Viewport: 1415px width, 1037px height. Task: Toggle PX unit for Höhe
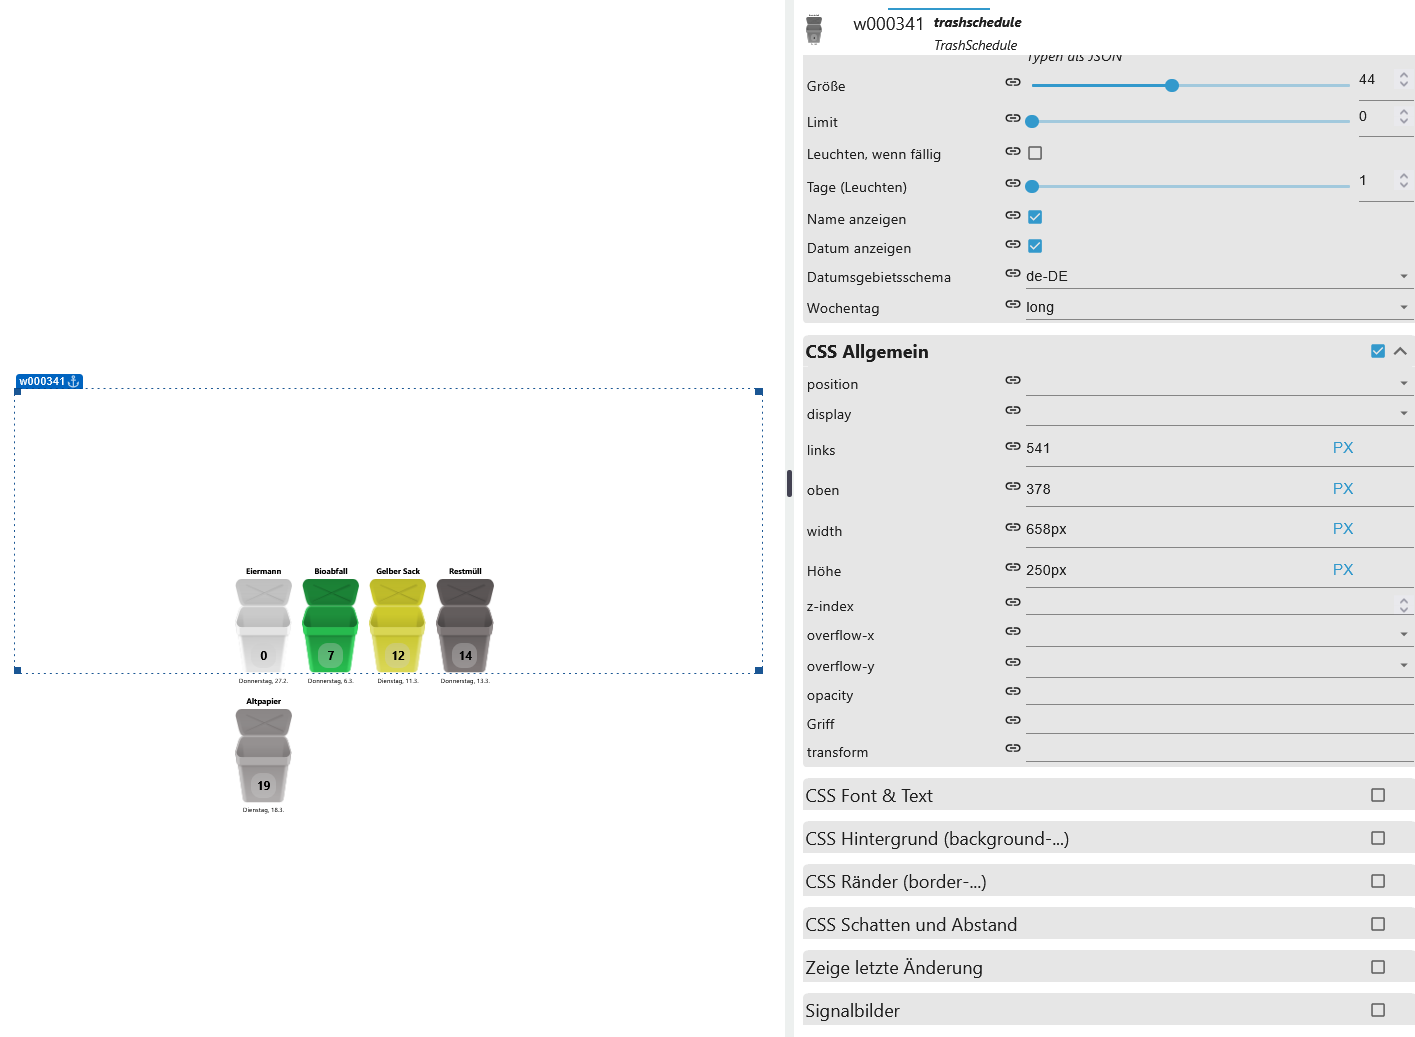coord(1343,570)
